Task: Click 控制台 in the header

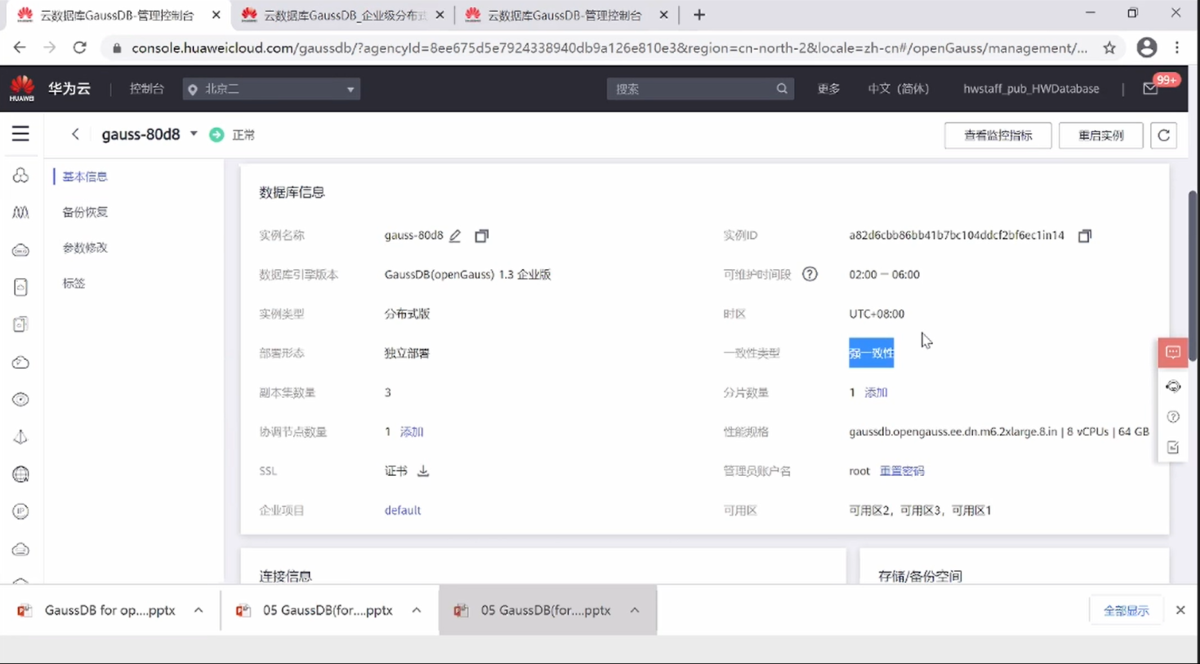Action: pyautogui.click(x=147, y=89)
